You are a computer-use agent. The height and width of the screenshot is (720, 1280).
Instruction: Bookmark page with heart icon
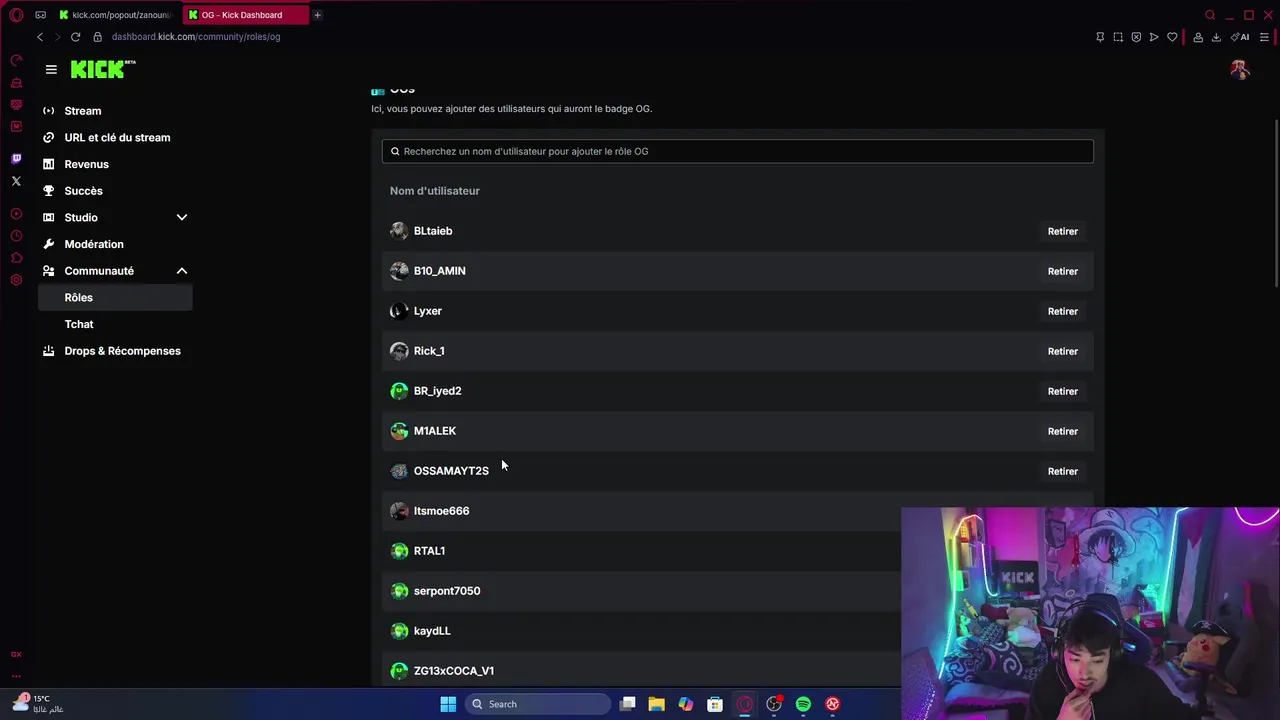click(x=1172, y=37)
